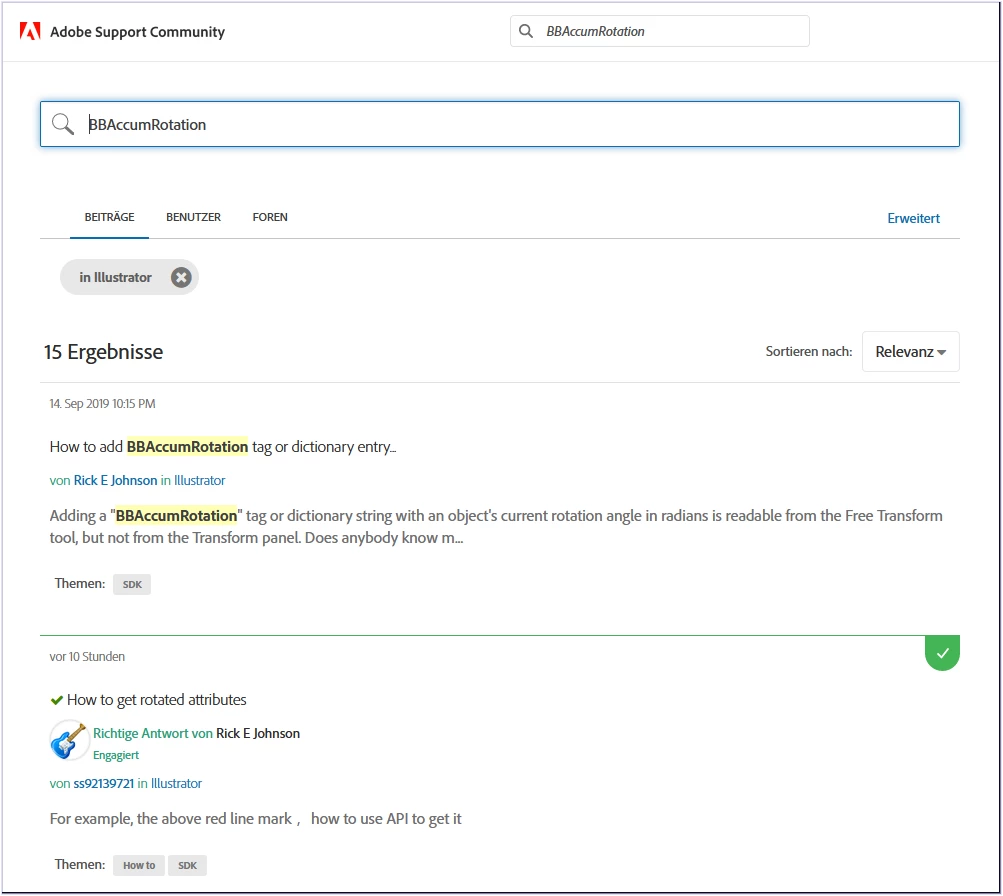The image size is (1003, 896).
Task: Open Rick E Johnson's profile in the first result
Action: 115,480
